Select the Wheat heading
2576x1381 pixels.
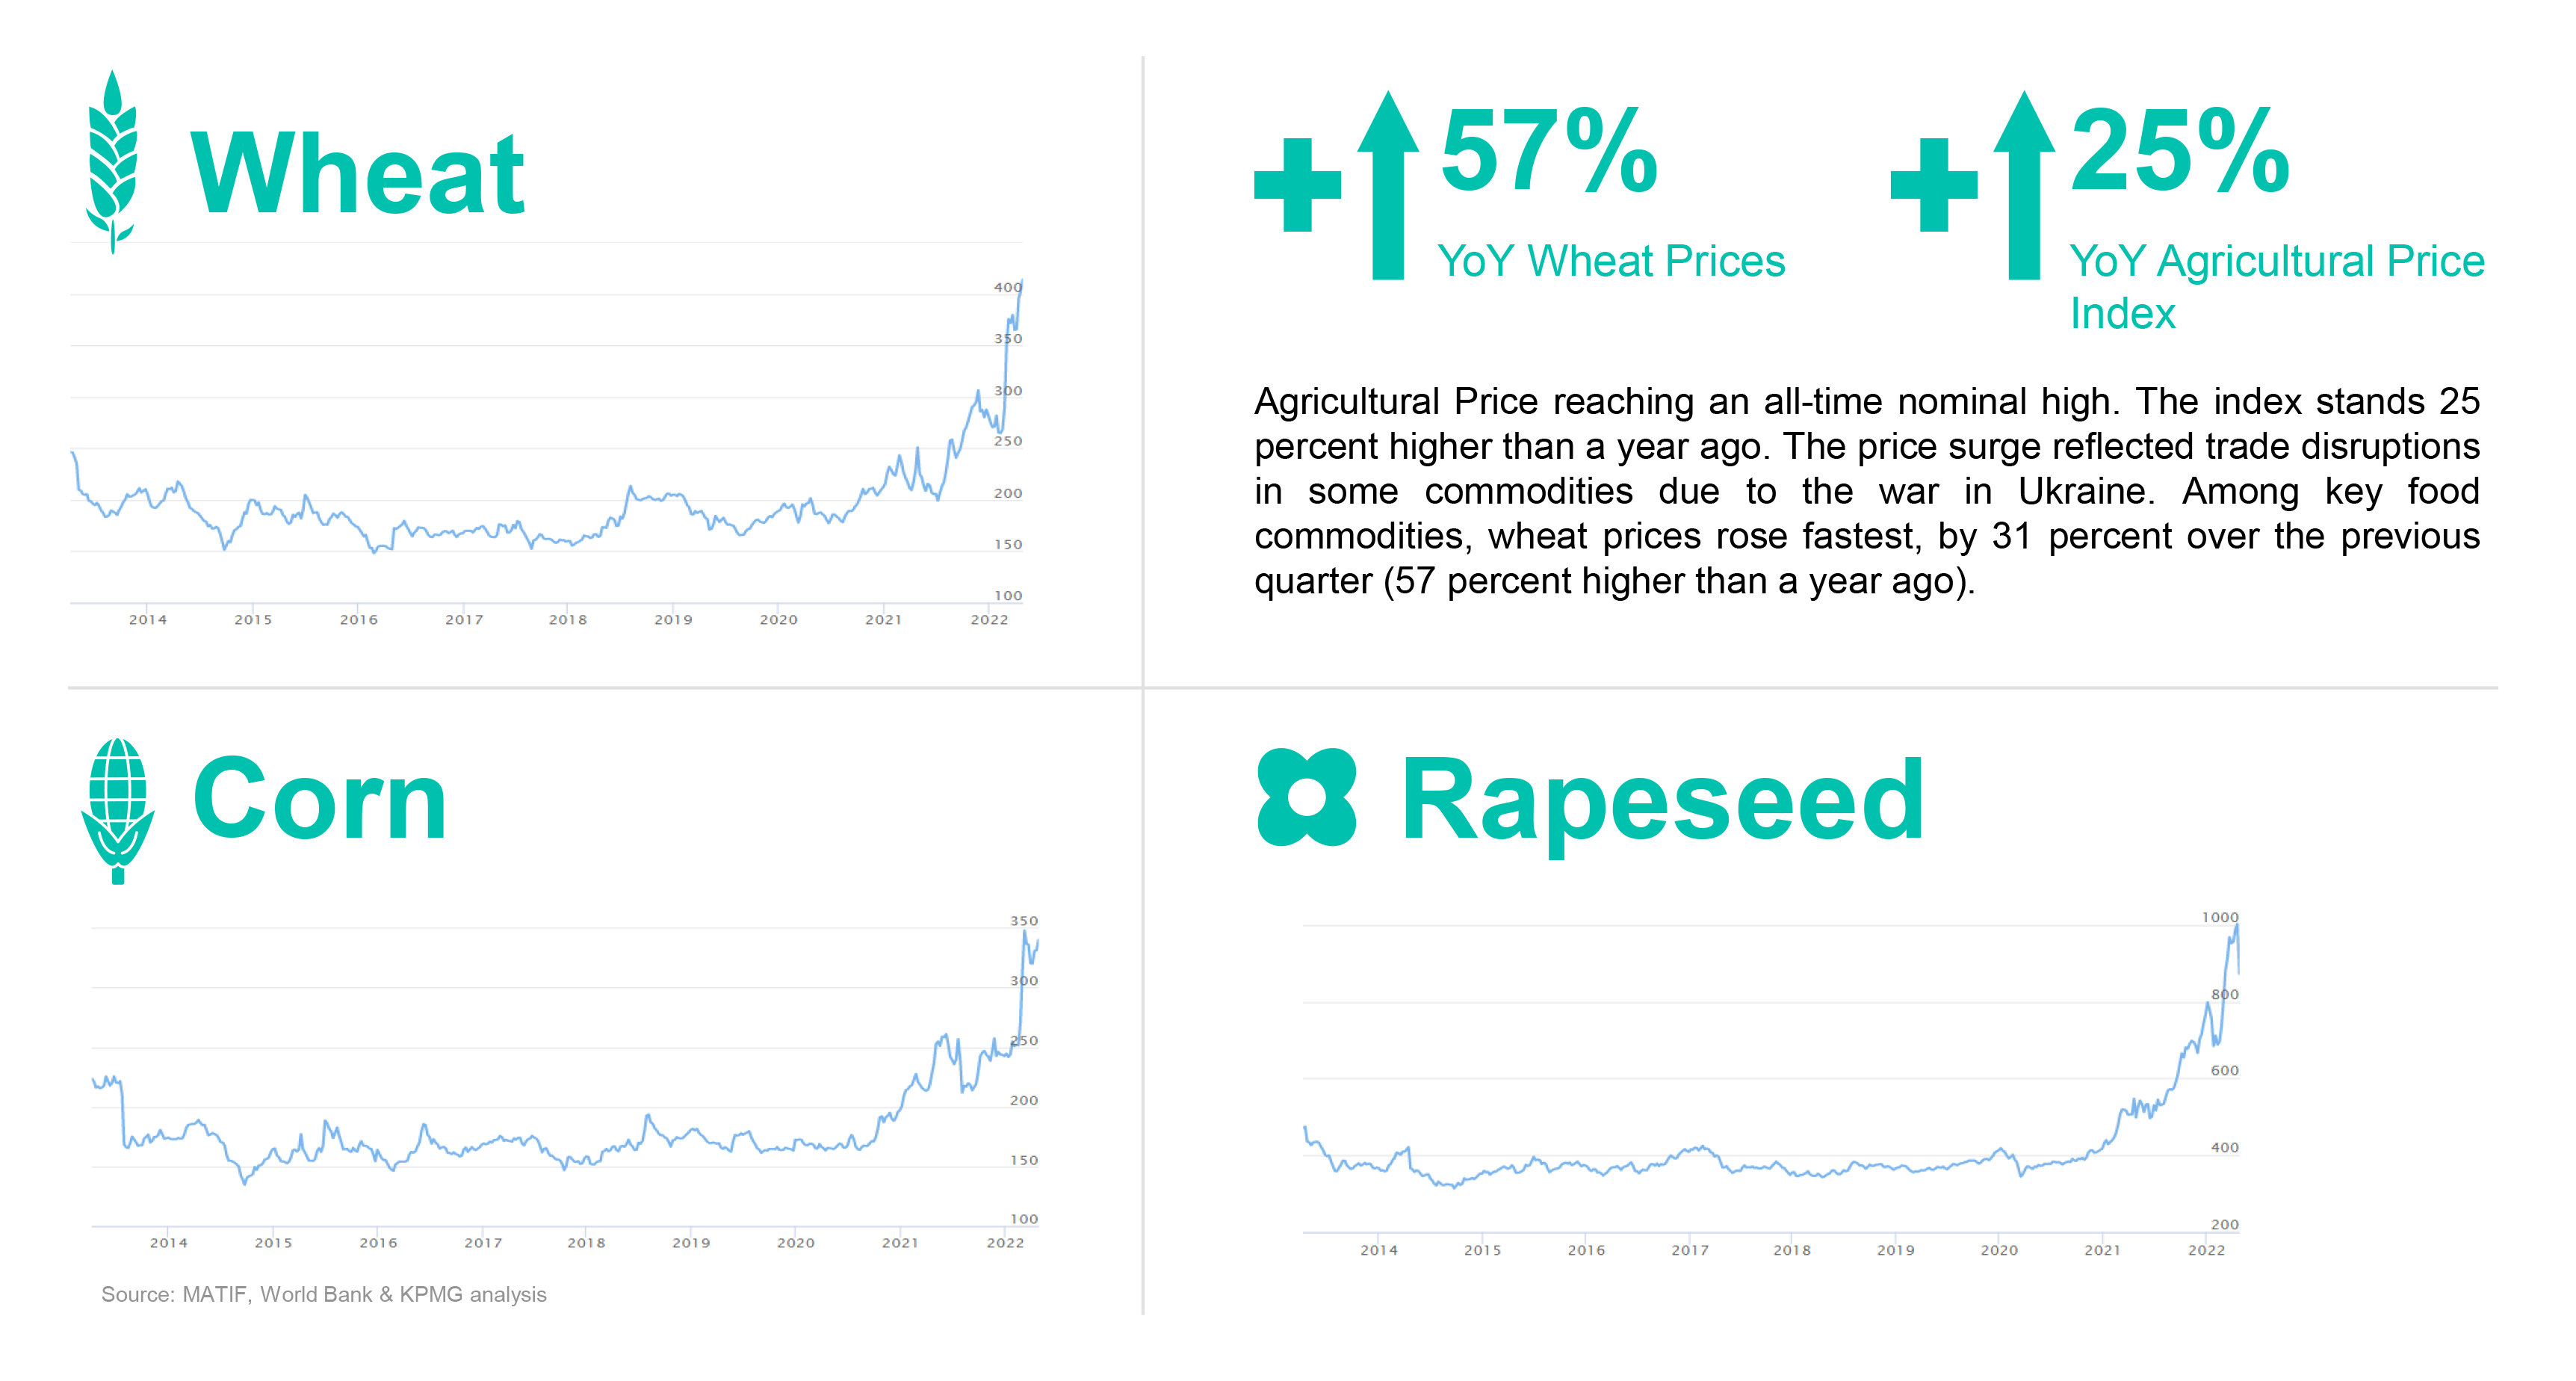(x=357, y=175)
